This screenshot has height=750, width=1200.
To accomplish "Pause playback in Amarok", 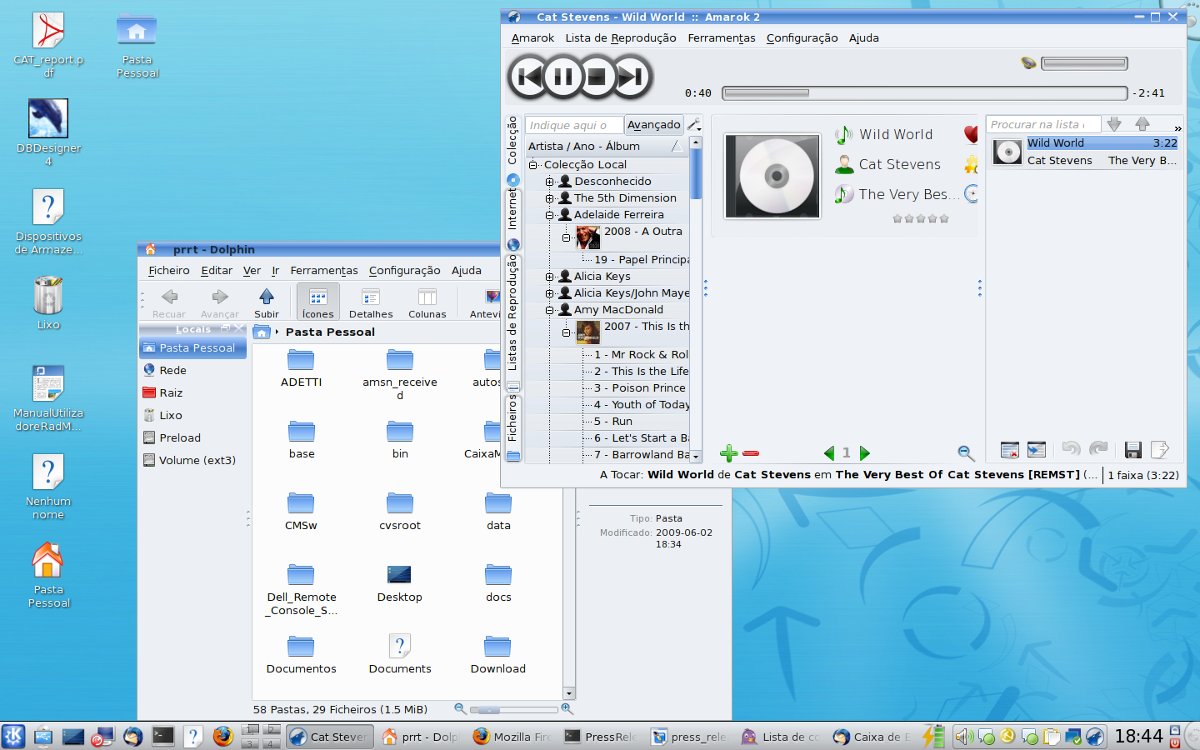I will pyautogui.click(x=563, y=77).
